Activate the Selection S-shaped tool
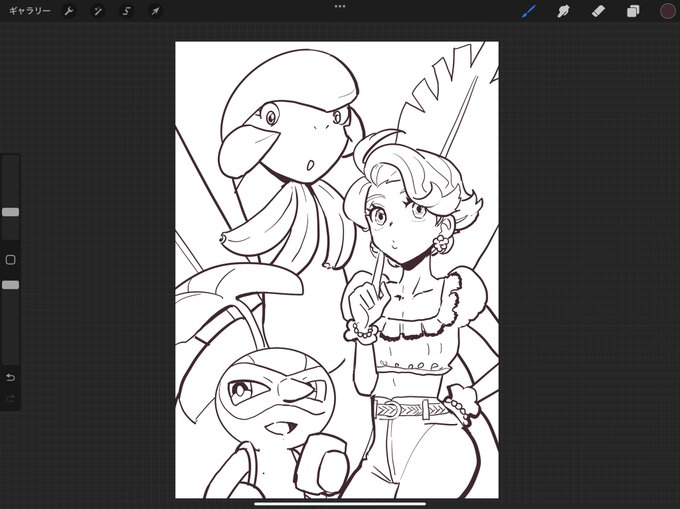 click(x=126, y=11)
